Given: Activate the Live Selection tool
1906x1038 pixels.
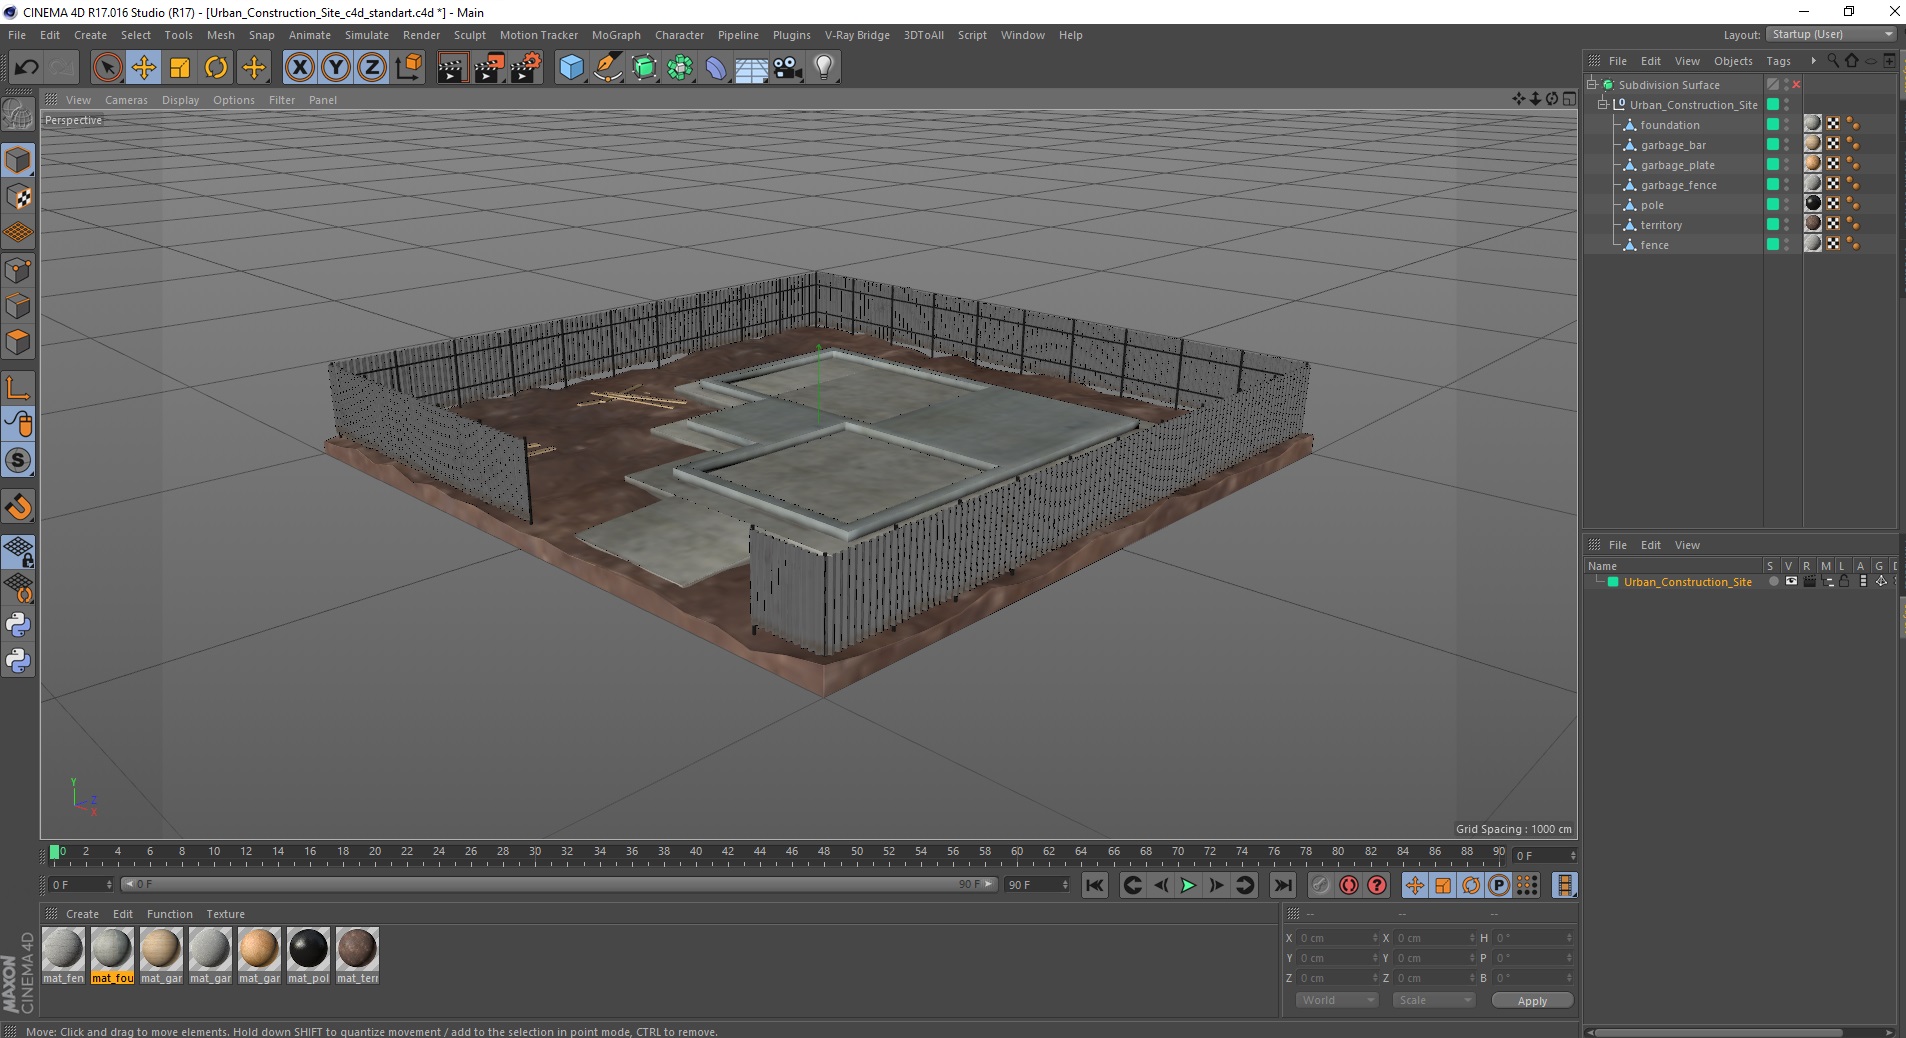Looking at the screenshot, I should [x=107, y=67].
